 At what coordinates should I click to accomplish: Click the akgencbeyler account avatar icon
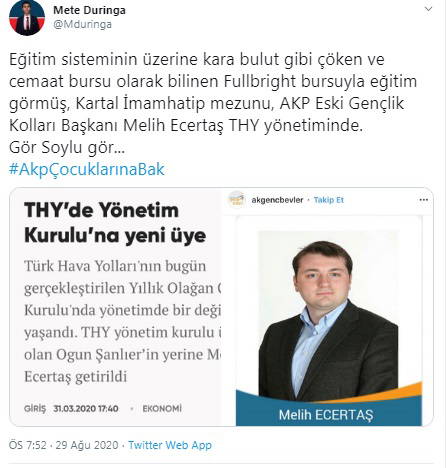pyautogui.click(x=236, y=199)
